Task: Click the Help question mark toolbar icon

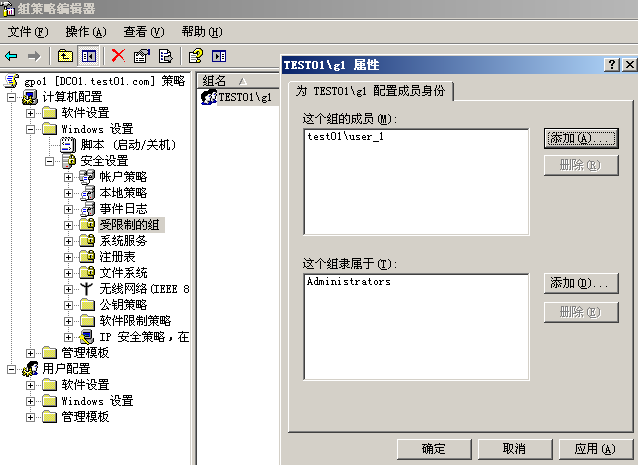Action: [196, 56]
